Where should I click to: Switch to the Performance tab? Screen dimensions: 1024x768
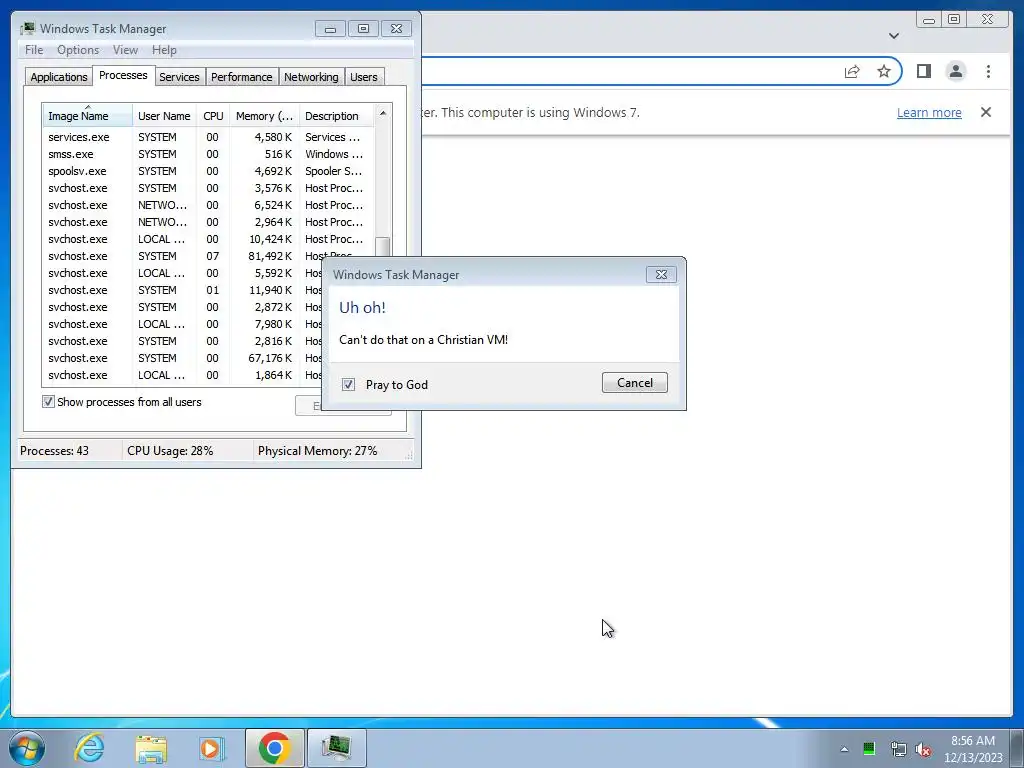(x=241, y=77)
